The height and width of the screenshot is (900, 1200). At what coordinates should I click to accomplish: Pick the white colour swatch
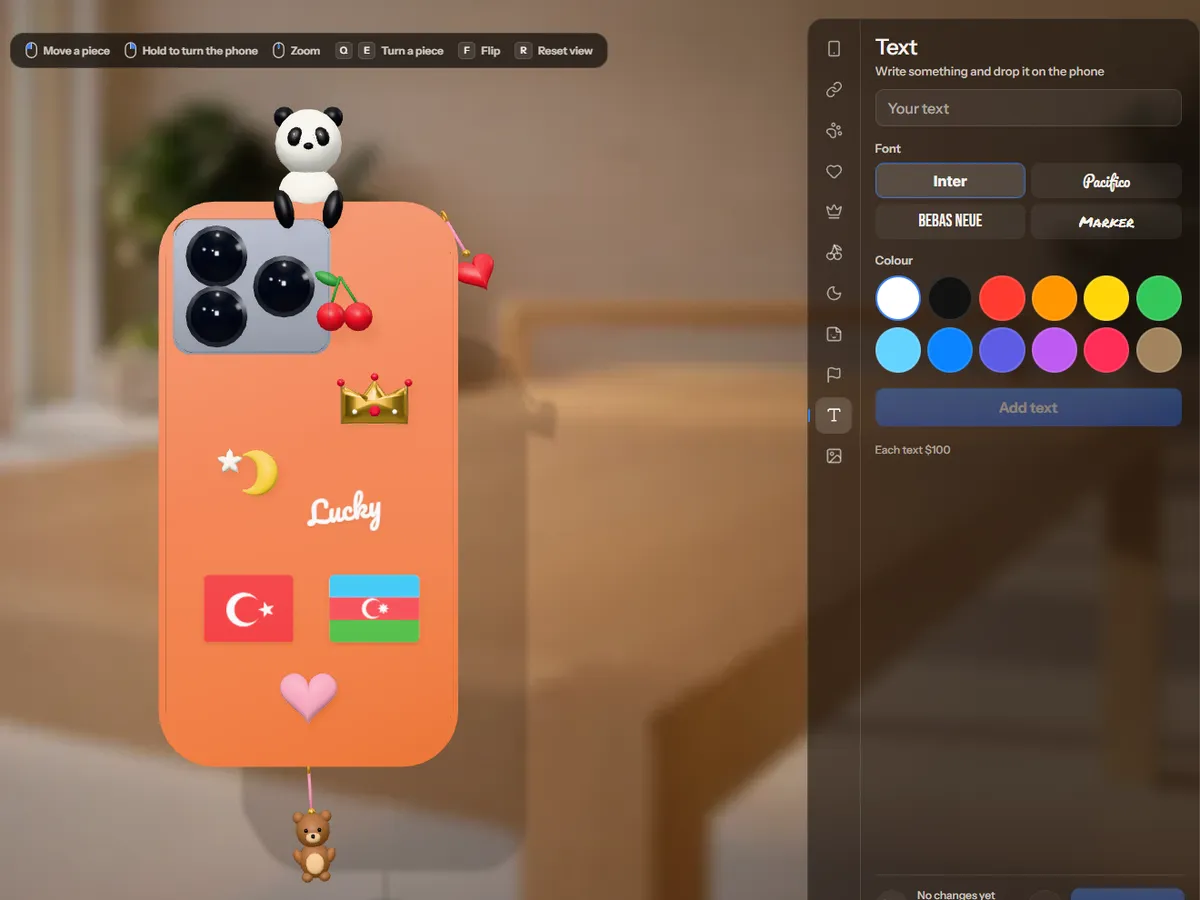pos(898,298)
